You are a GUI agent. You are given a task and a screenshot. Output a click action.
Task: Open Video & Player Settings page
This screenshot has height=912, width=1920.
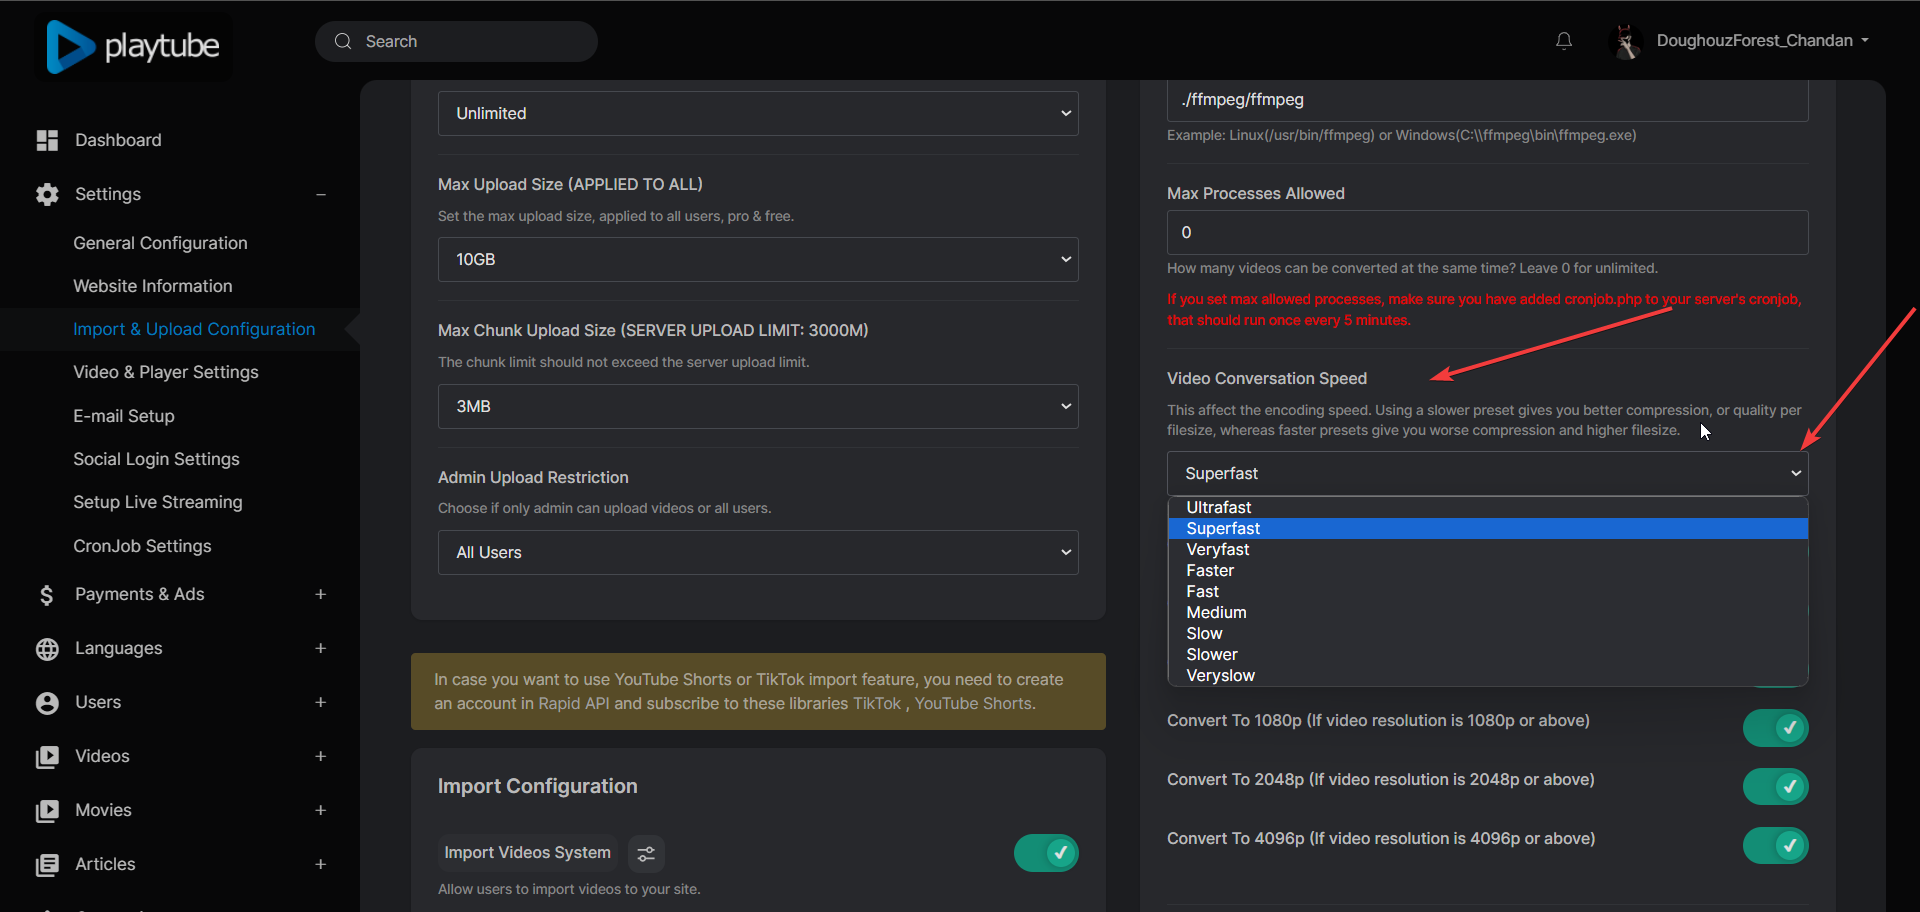coord(166,372)
